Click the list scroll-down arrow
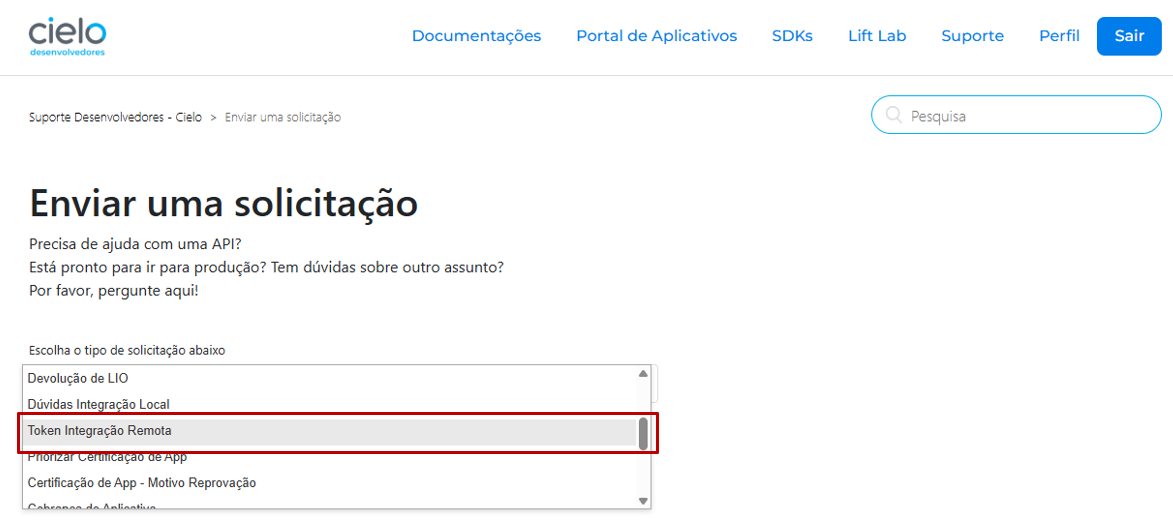Viewport: 1173px width, 532px height. click(x=643, y=501)
